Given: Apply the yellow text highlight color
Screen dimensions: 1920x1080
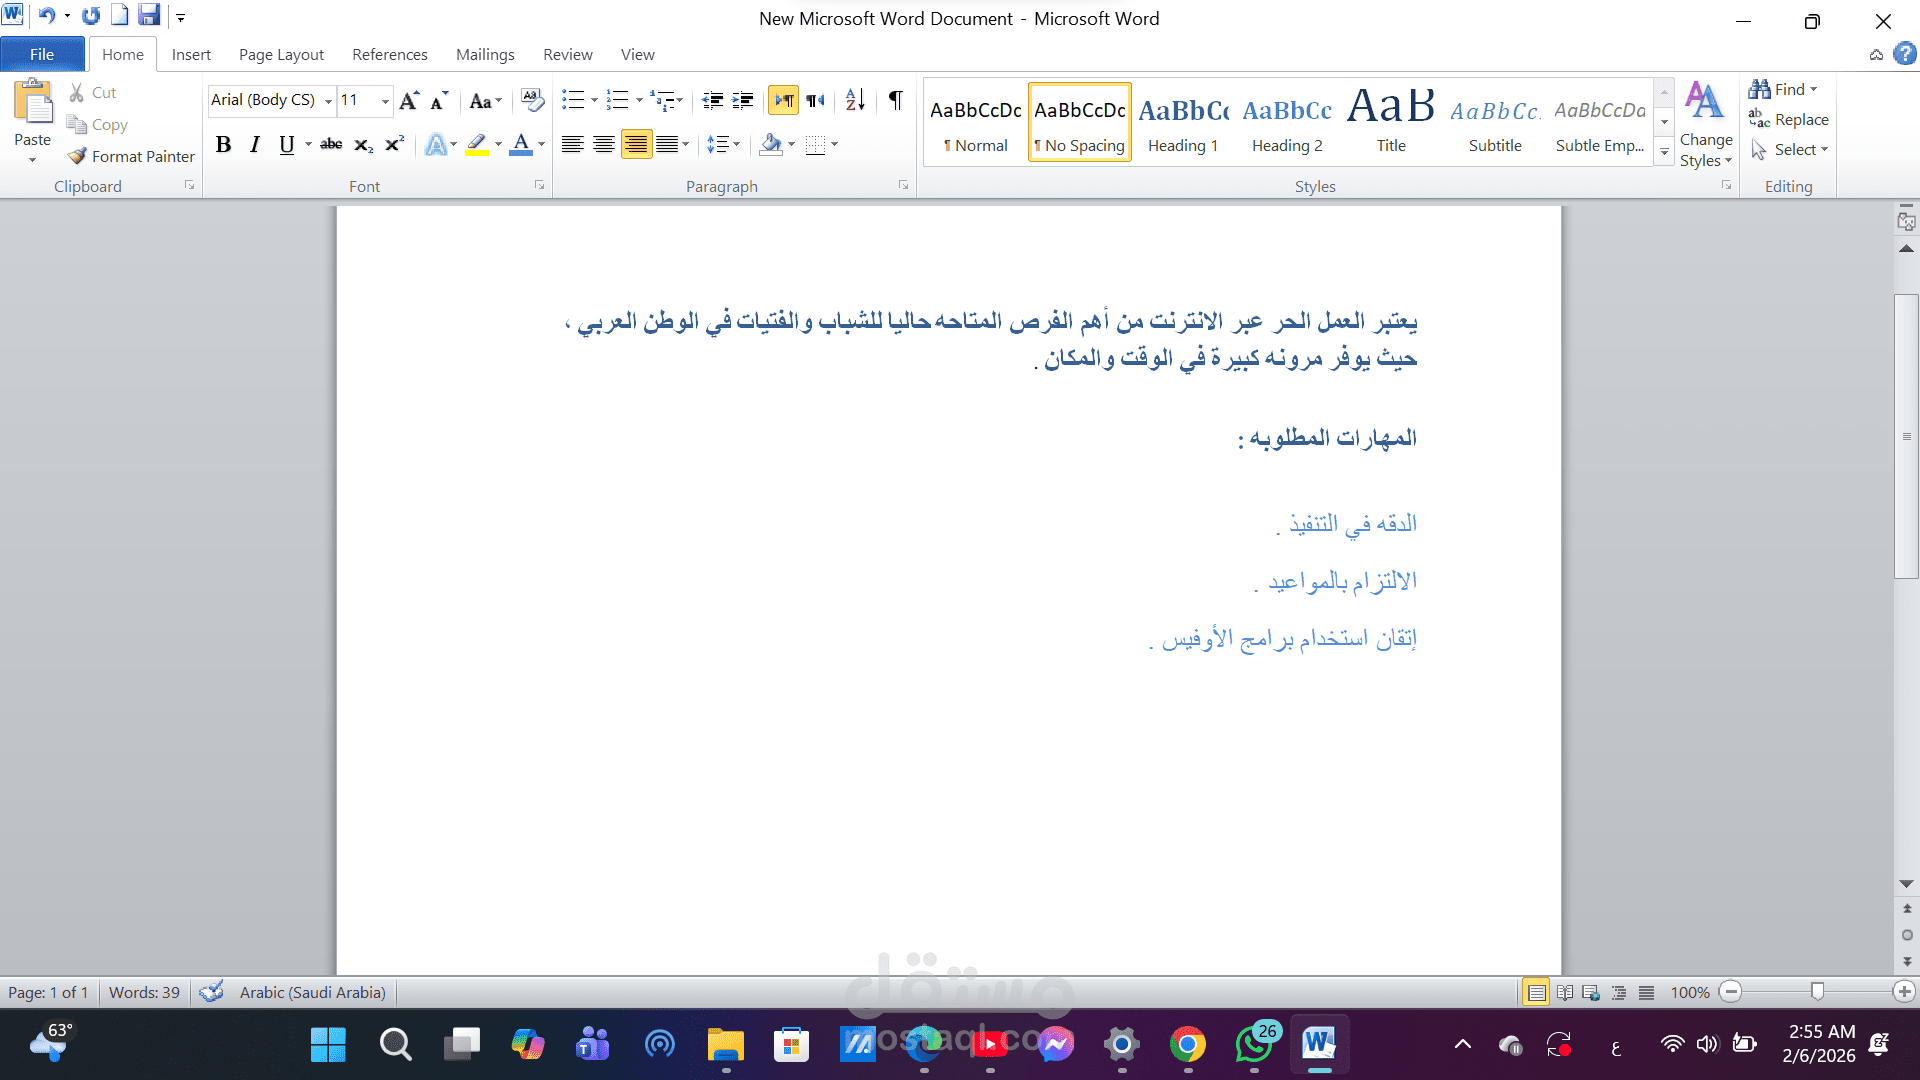Looking at the screenshot, I should pos(477,145).
